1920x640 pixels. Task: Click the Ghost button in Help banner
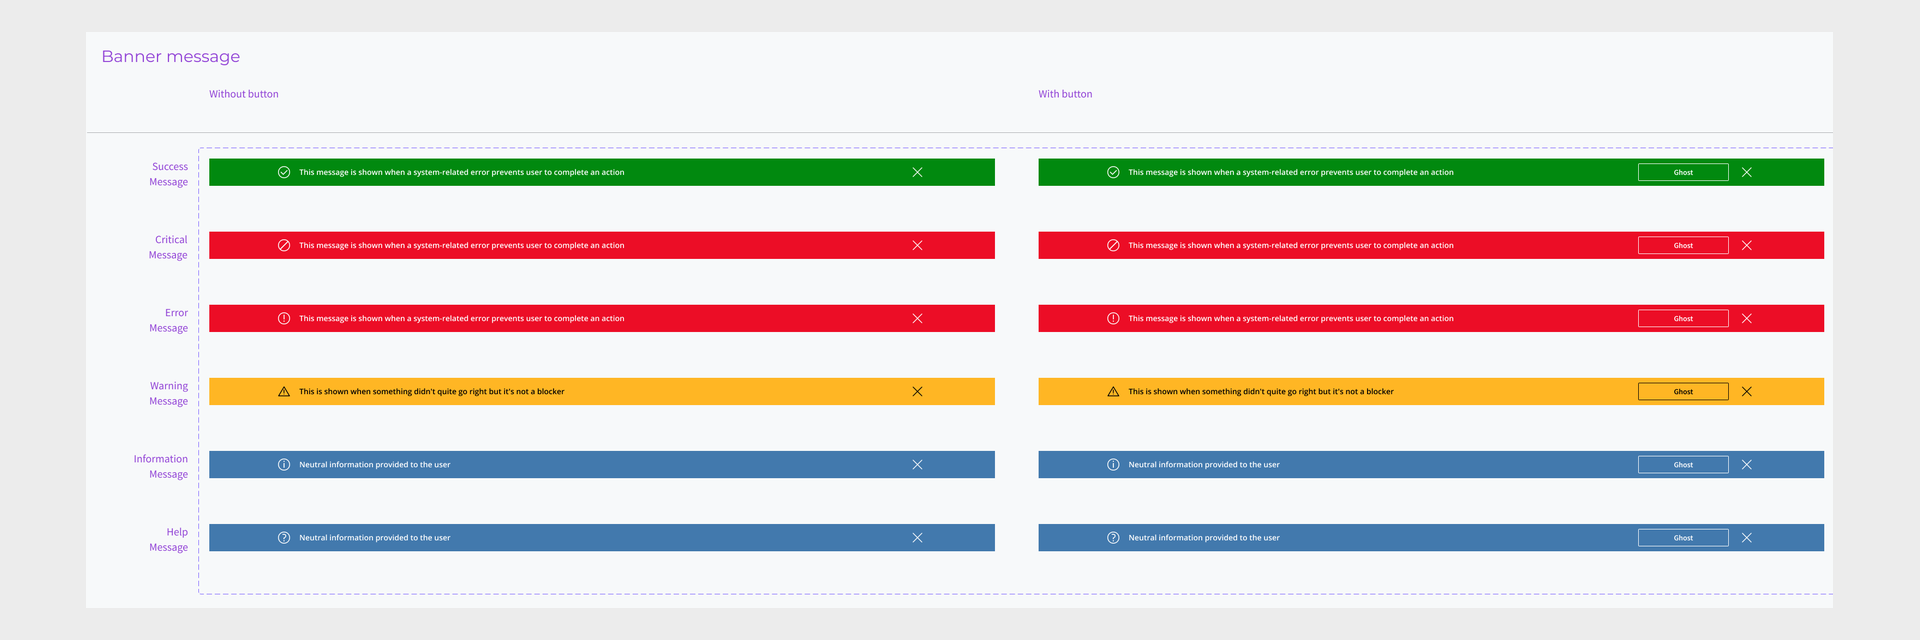click(x=1683, y=537)
